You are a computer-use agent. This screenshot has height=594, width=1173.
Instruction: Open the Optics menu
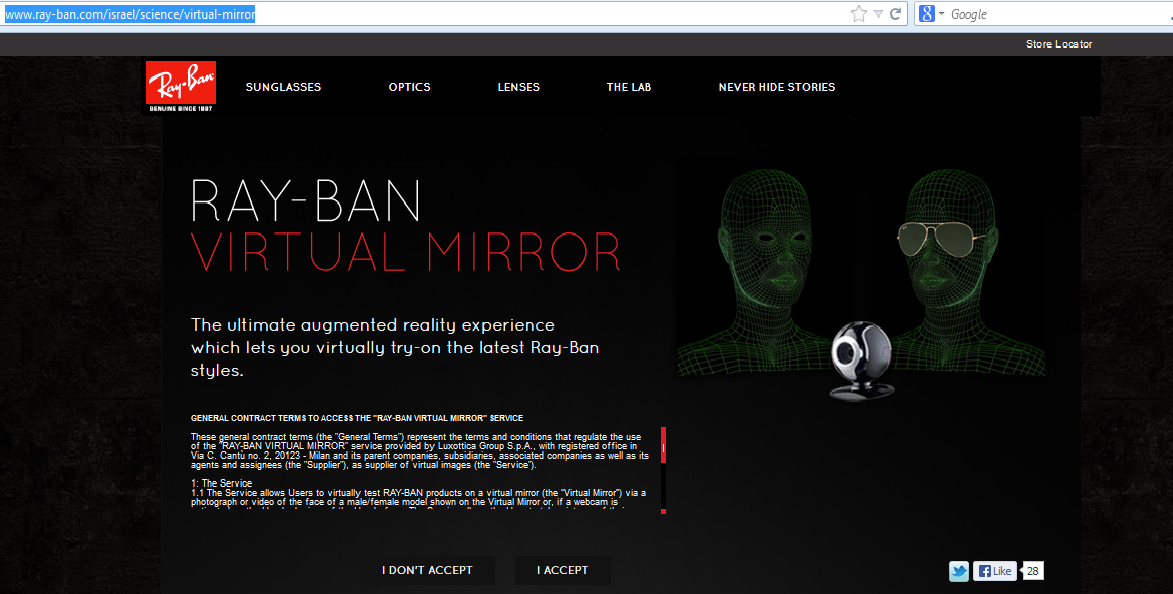pos(409,87)
